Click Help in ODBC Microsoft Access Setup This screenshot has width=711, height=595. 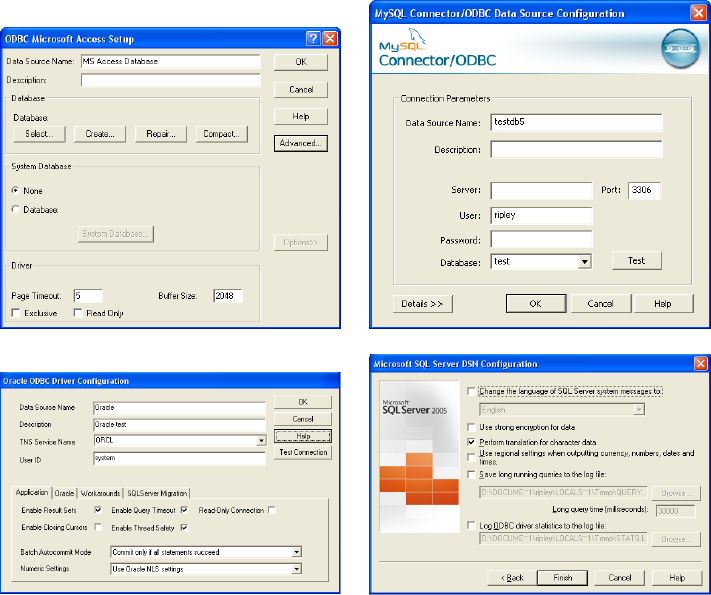coord(301,117)
